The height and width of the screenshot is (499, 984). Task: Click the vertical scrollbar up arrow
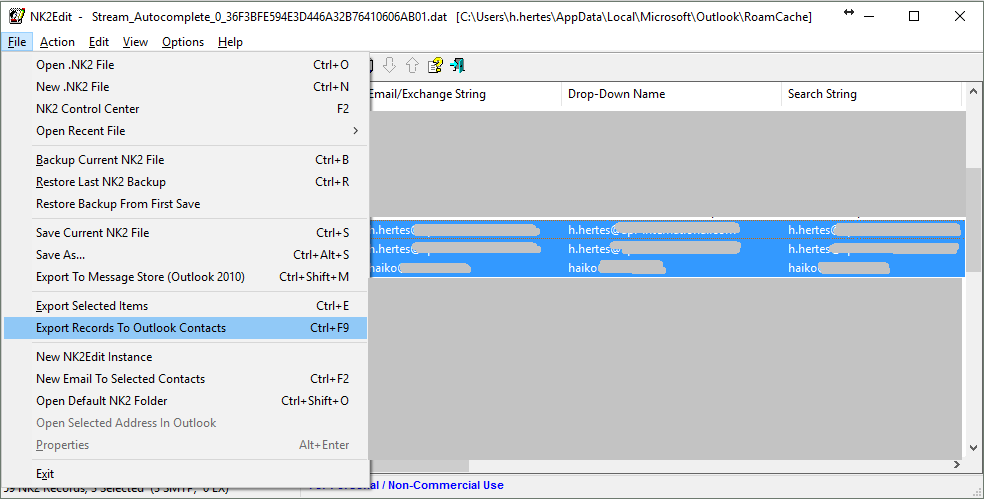[973, 92]
